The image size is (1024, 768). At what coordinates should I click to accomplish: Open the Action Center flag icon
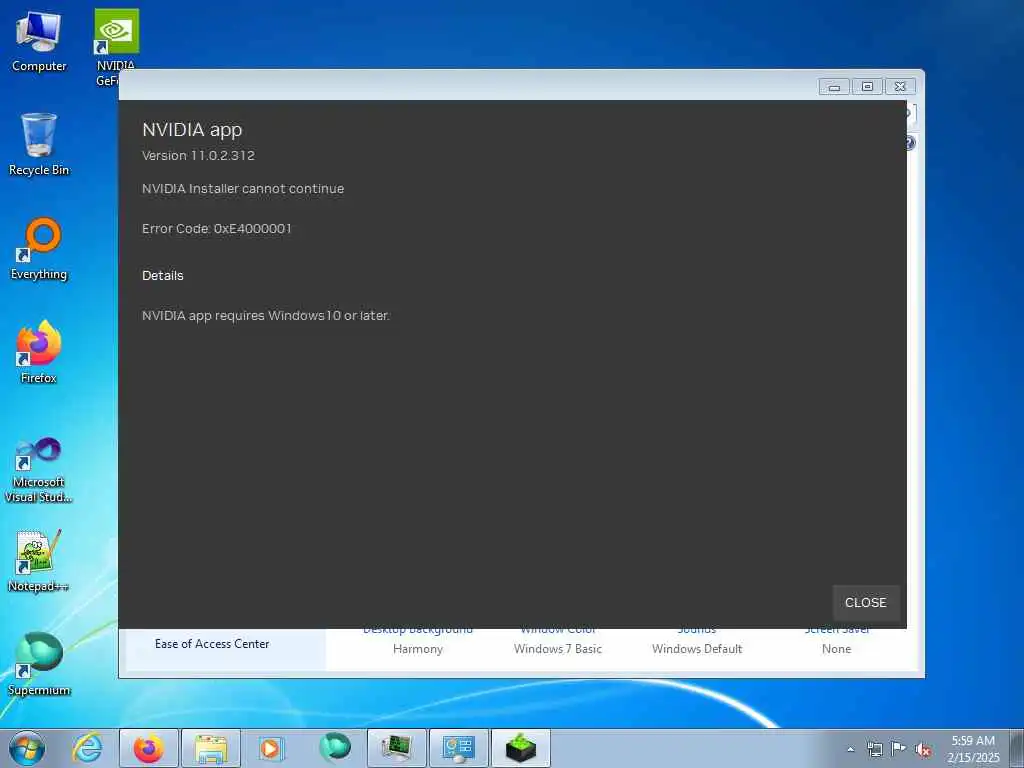(x=899, y=749)
